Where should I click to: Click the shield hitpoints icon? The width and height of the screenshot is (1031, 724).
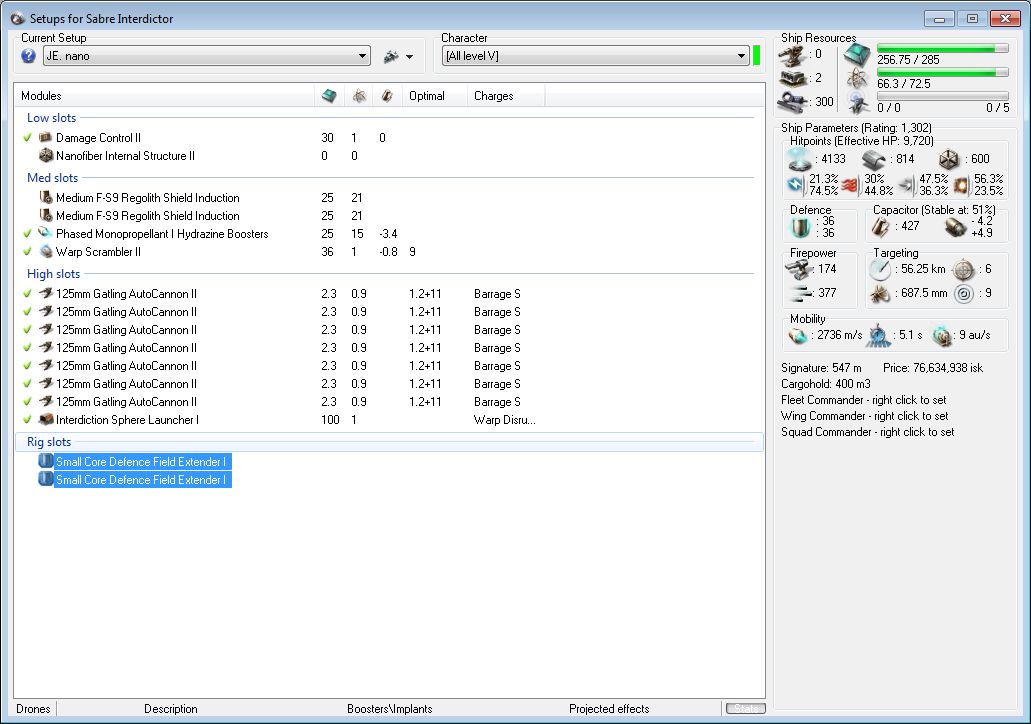[x=801, y=159]
